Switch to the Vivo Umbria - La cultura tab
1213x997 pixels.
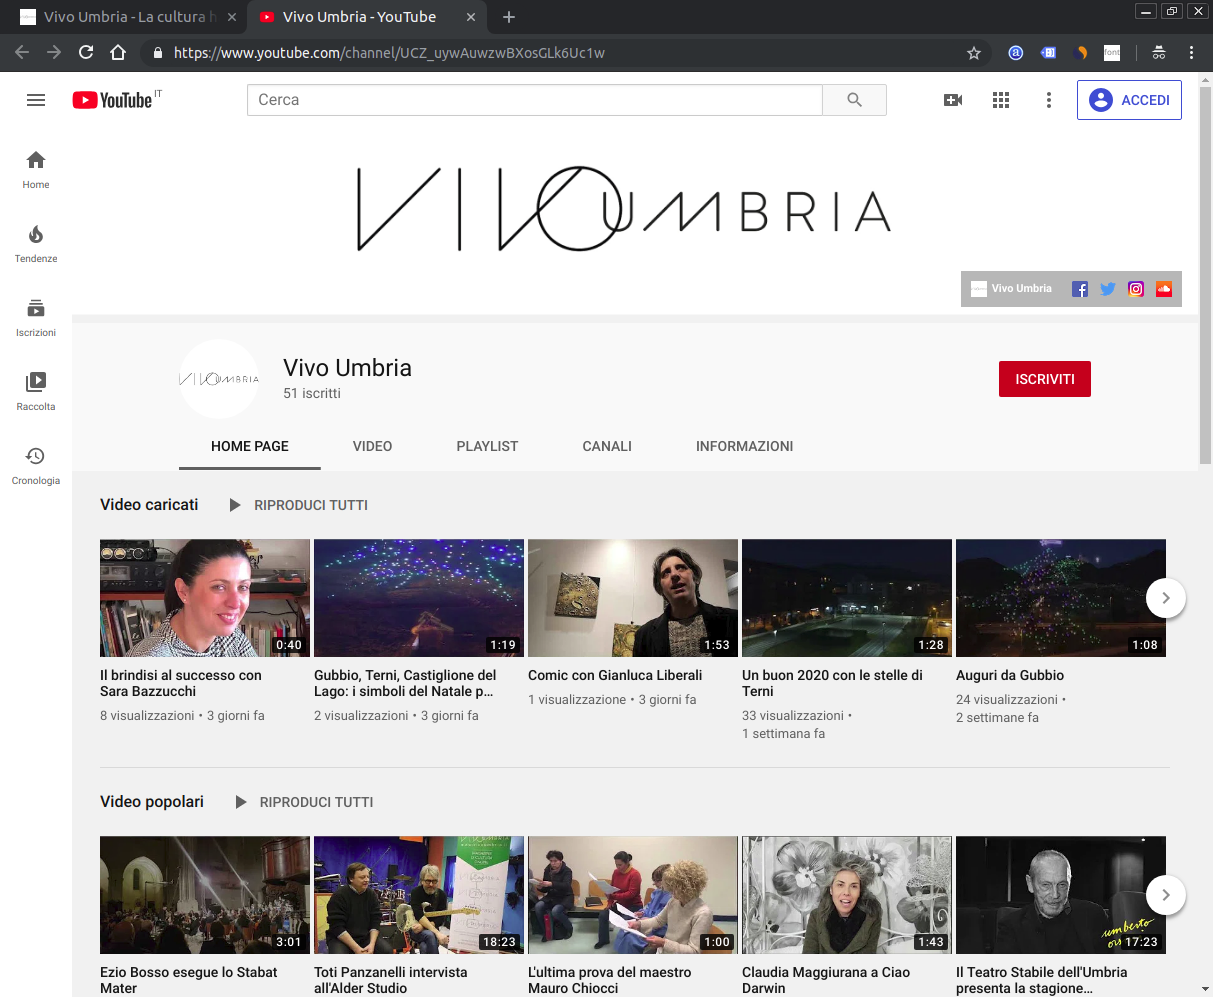pyautogui.click(x=128, y=17)
